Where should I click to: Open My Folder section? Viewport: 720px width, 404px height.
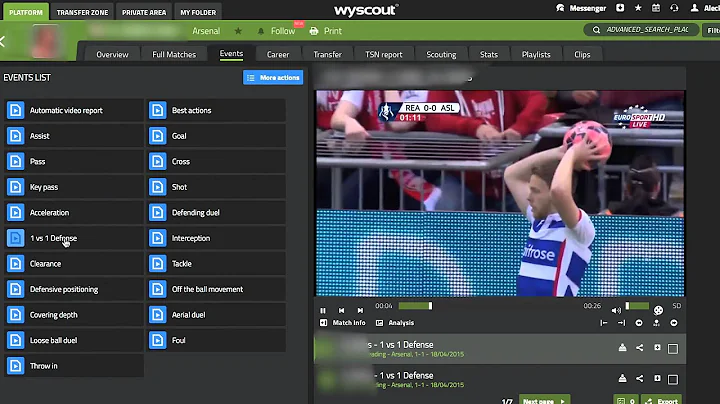pyautogui.click(x=198, y=12)
